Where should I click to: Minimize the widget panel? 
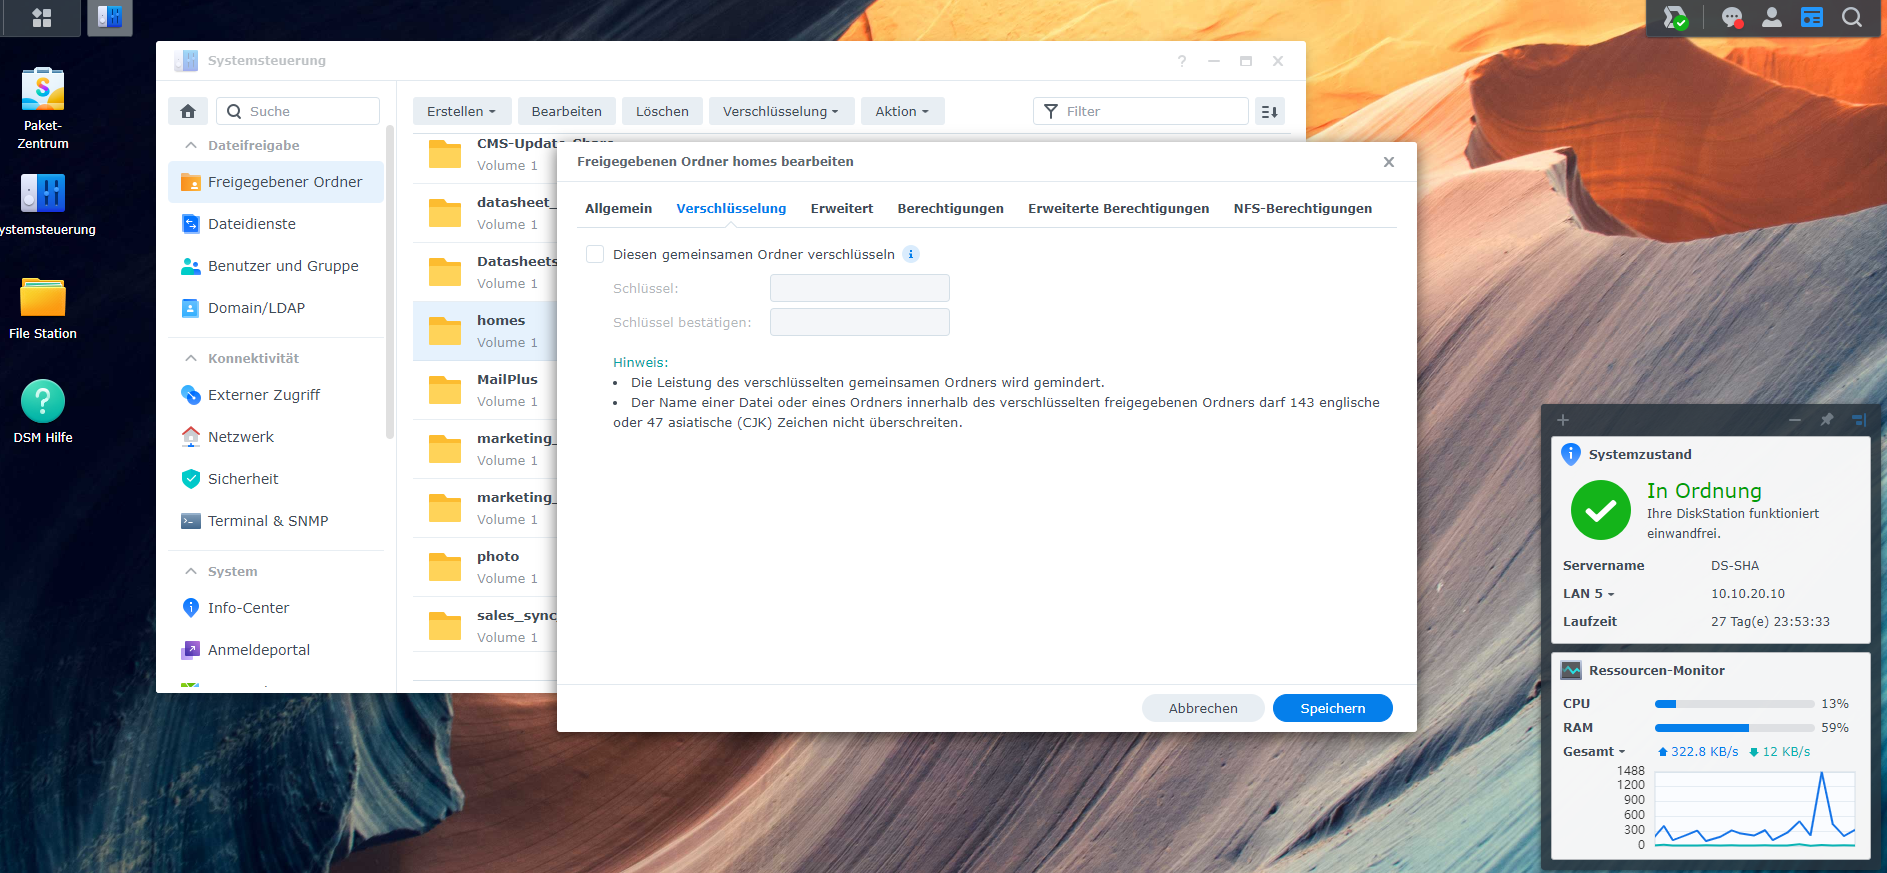tap(1795, 420)
